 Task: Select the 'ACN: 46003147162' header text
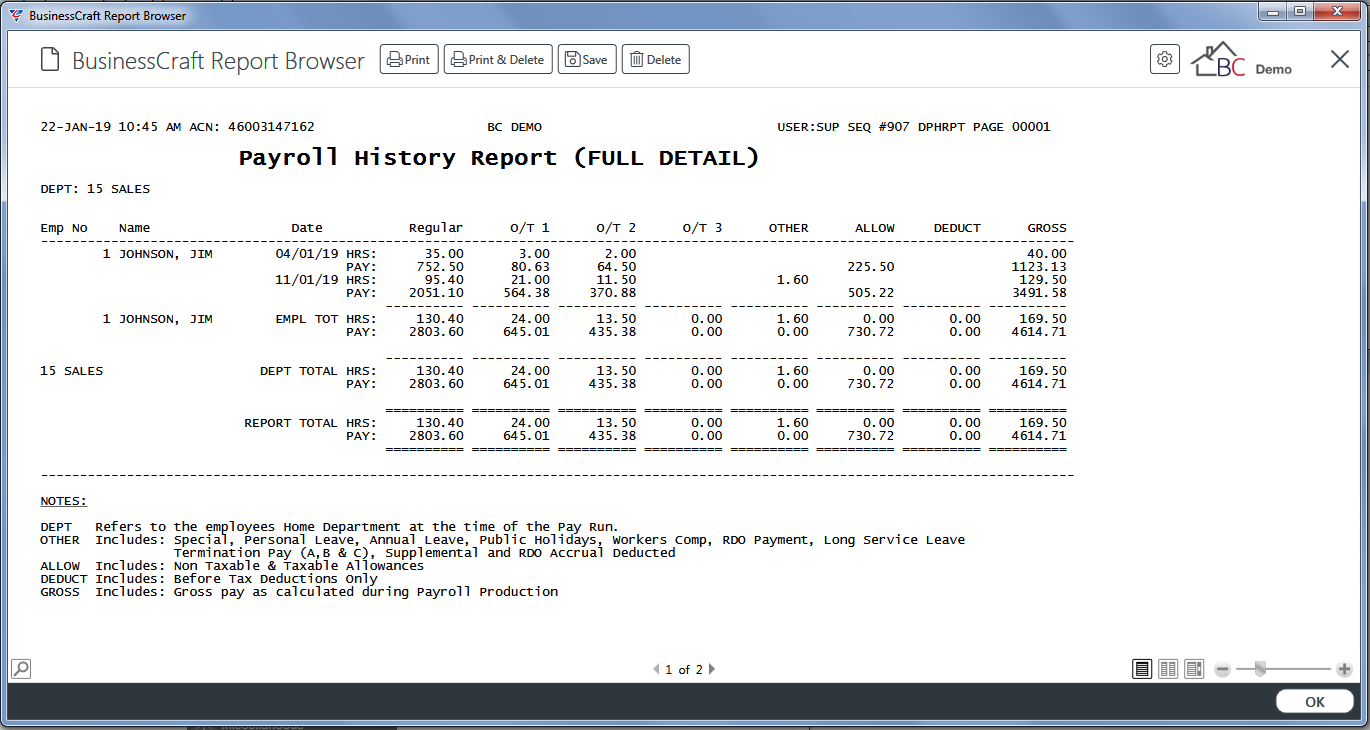tap(252, 127)
